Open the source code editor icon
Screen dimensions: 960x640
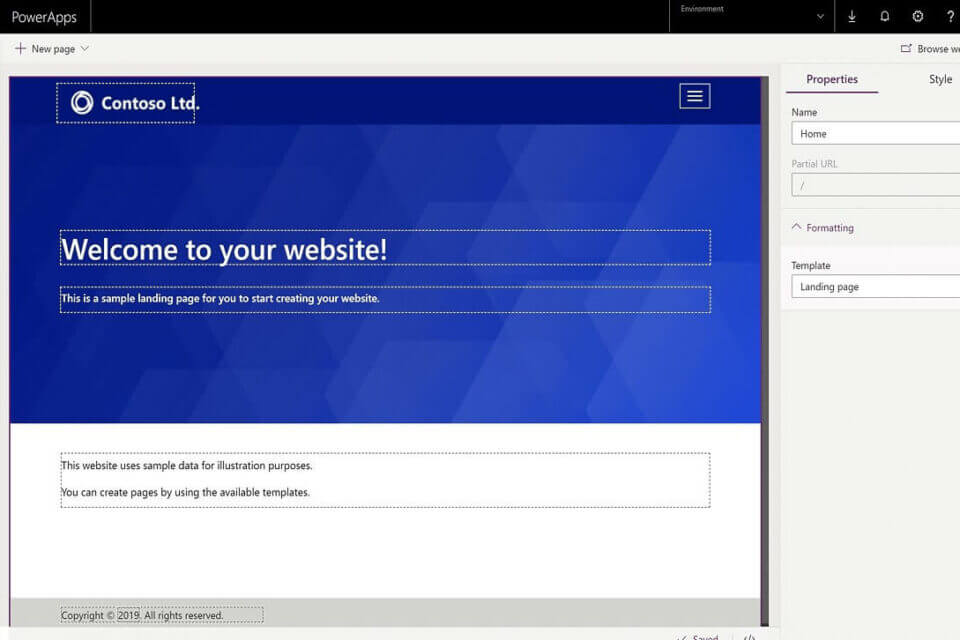tap(749, 636)
